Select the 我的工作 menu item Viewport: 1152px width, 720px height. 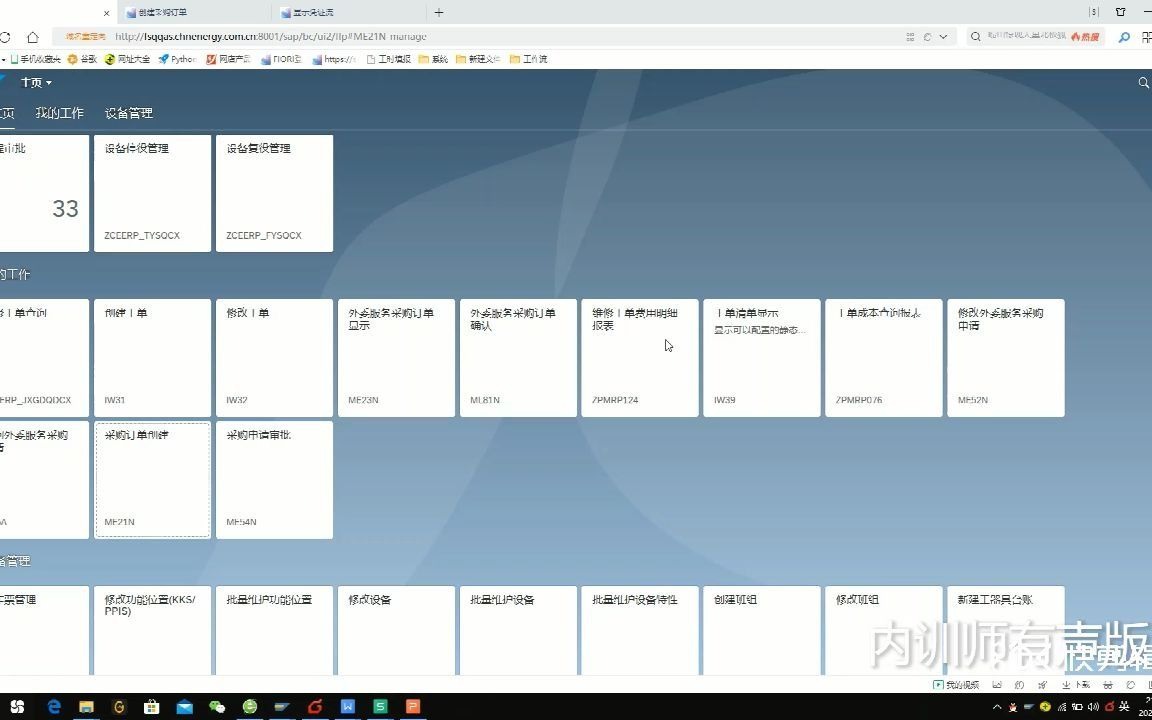point(59,112)
